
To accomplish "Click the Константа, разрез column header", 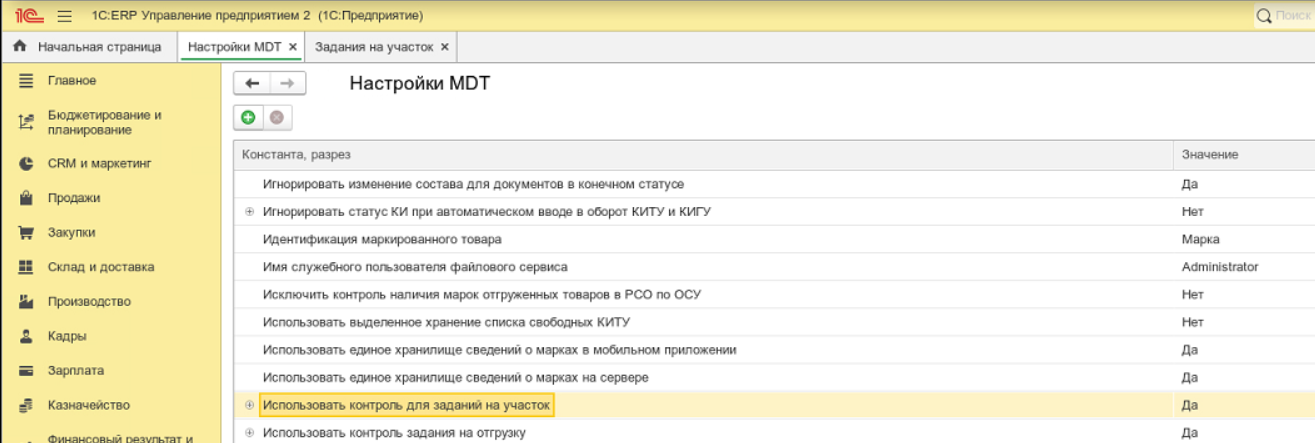I will [x=296, y=155].
